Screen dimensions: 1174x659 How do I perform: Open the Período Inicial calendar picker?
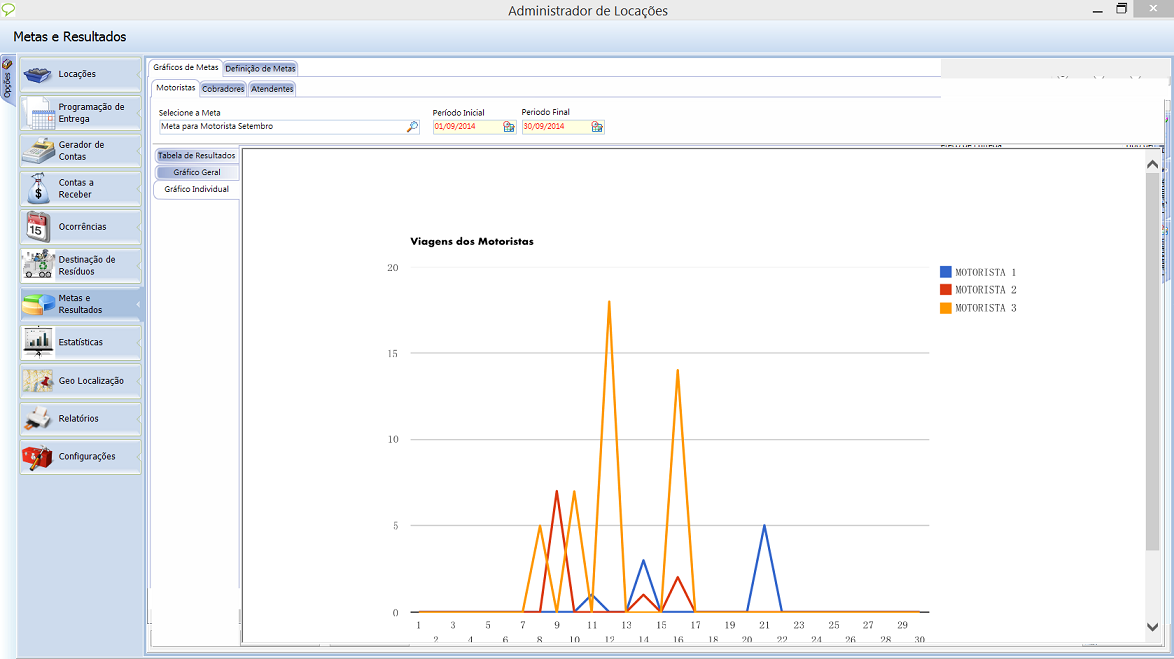click(x=508, y=127)
